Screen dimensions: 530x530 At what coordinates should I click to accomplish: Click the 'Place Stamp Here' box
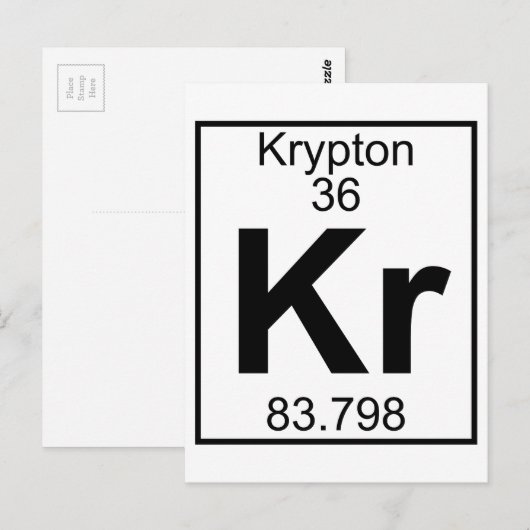click(81, 88)
